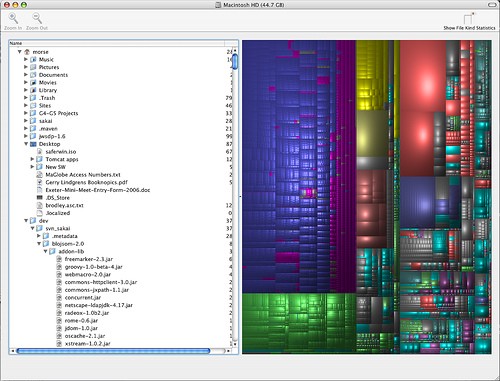Viewport: 500px width, 381px height.
Task: Collapse the morse home folder
Action: click(x=20, y=52)
